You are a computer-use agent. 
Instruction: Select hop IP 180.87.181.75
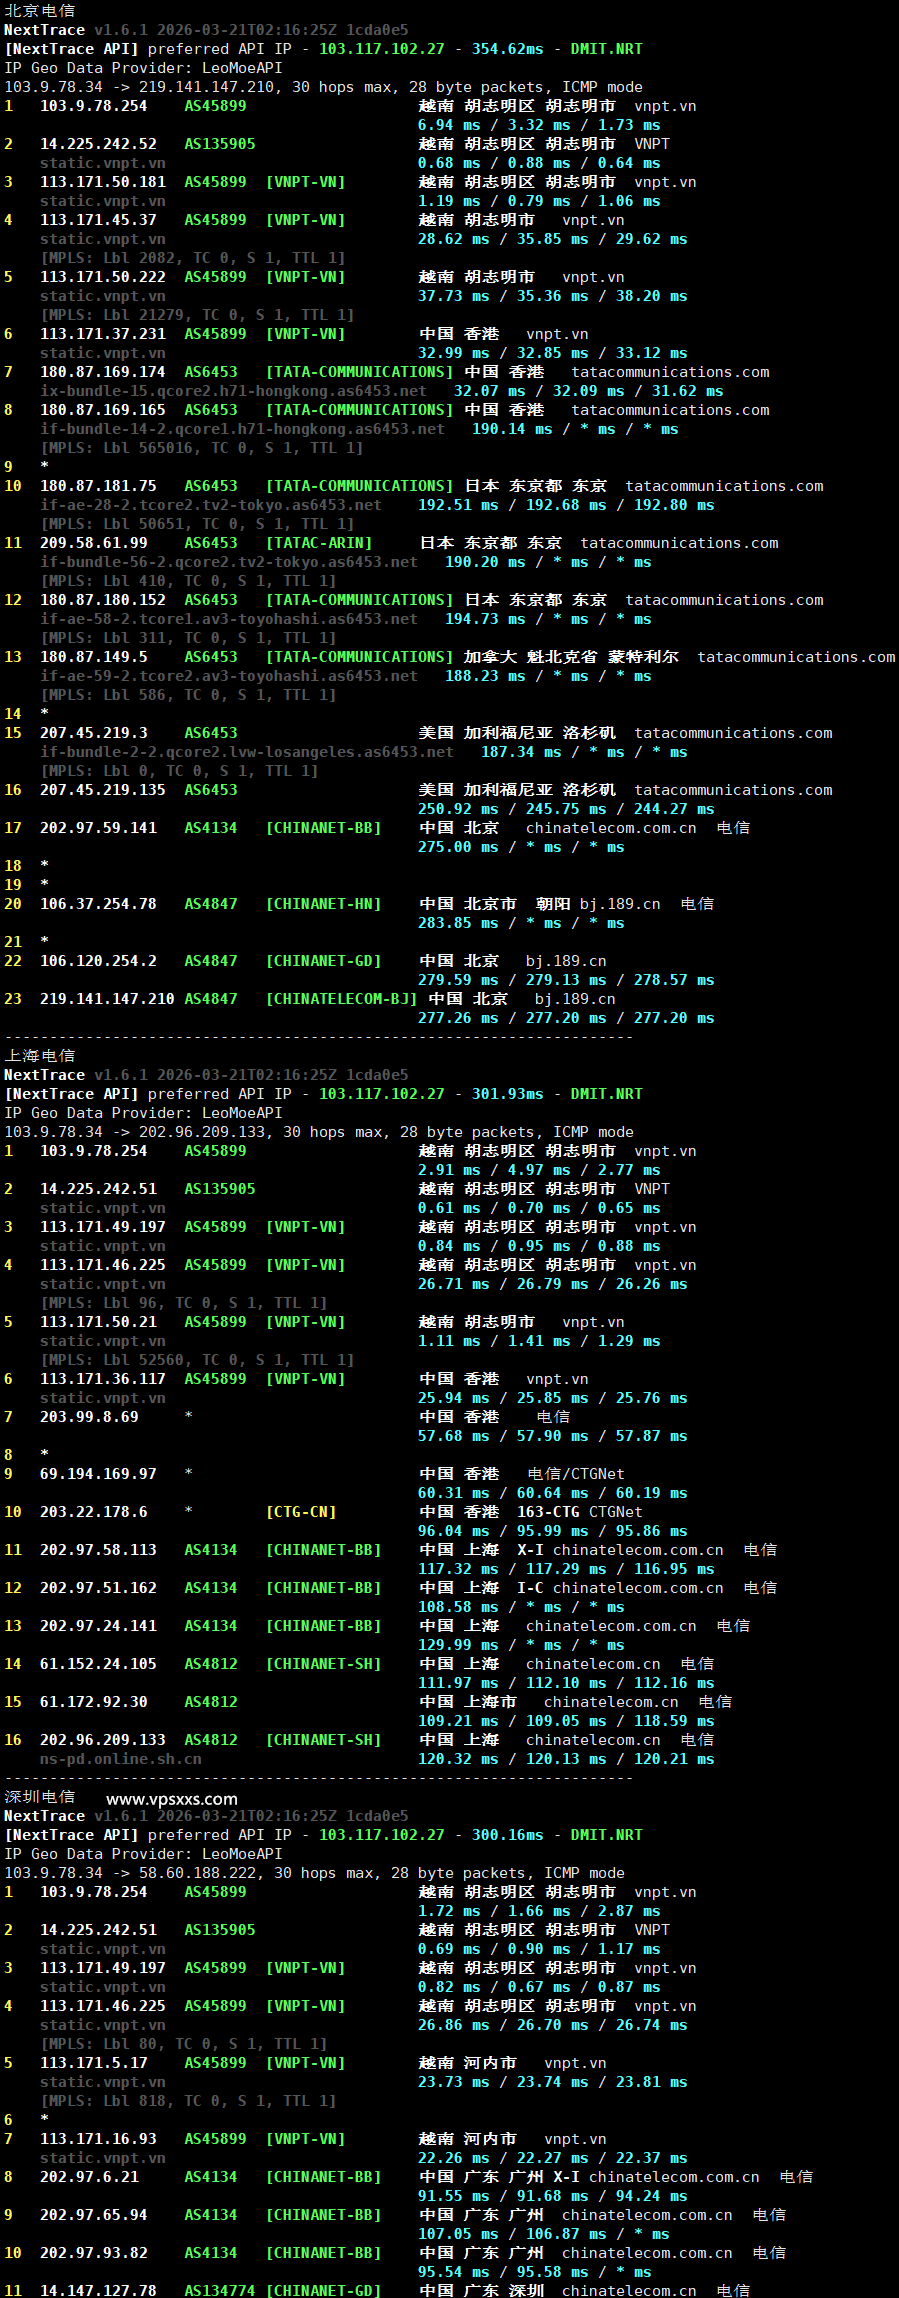point(98,486)
